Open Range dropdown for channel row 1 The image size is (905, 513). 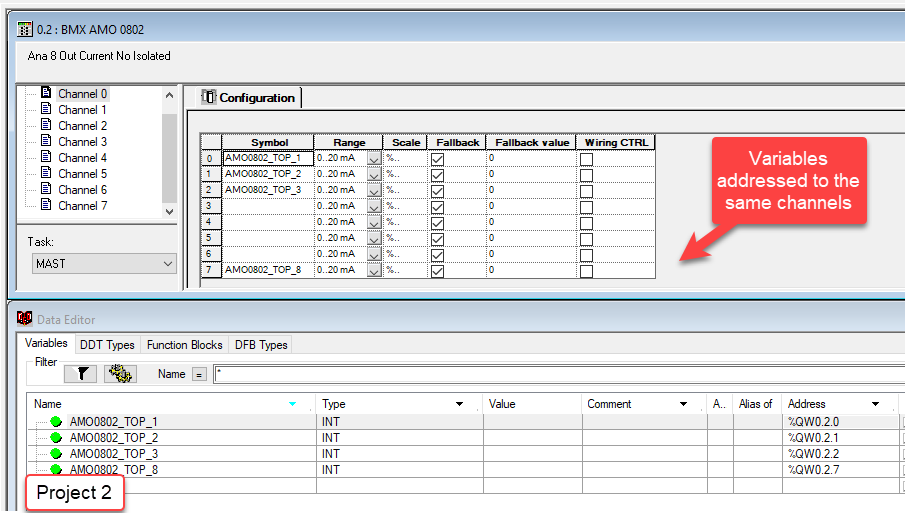(x=374, y=174)
